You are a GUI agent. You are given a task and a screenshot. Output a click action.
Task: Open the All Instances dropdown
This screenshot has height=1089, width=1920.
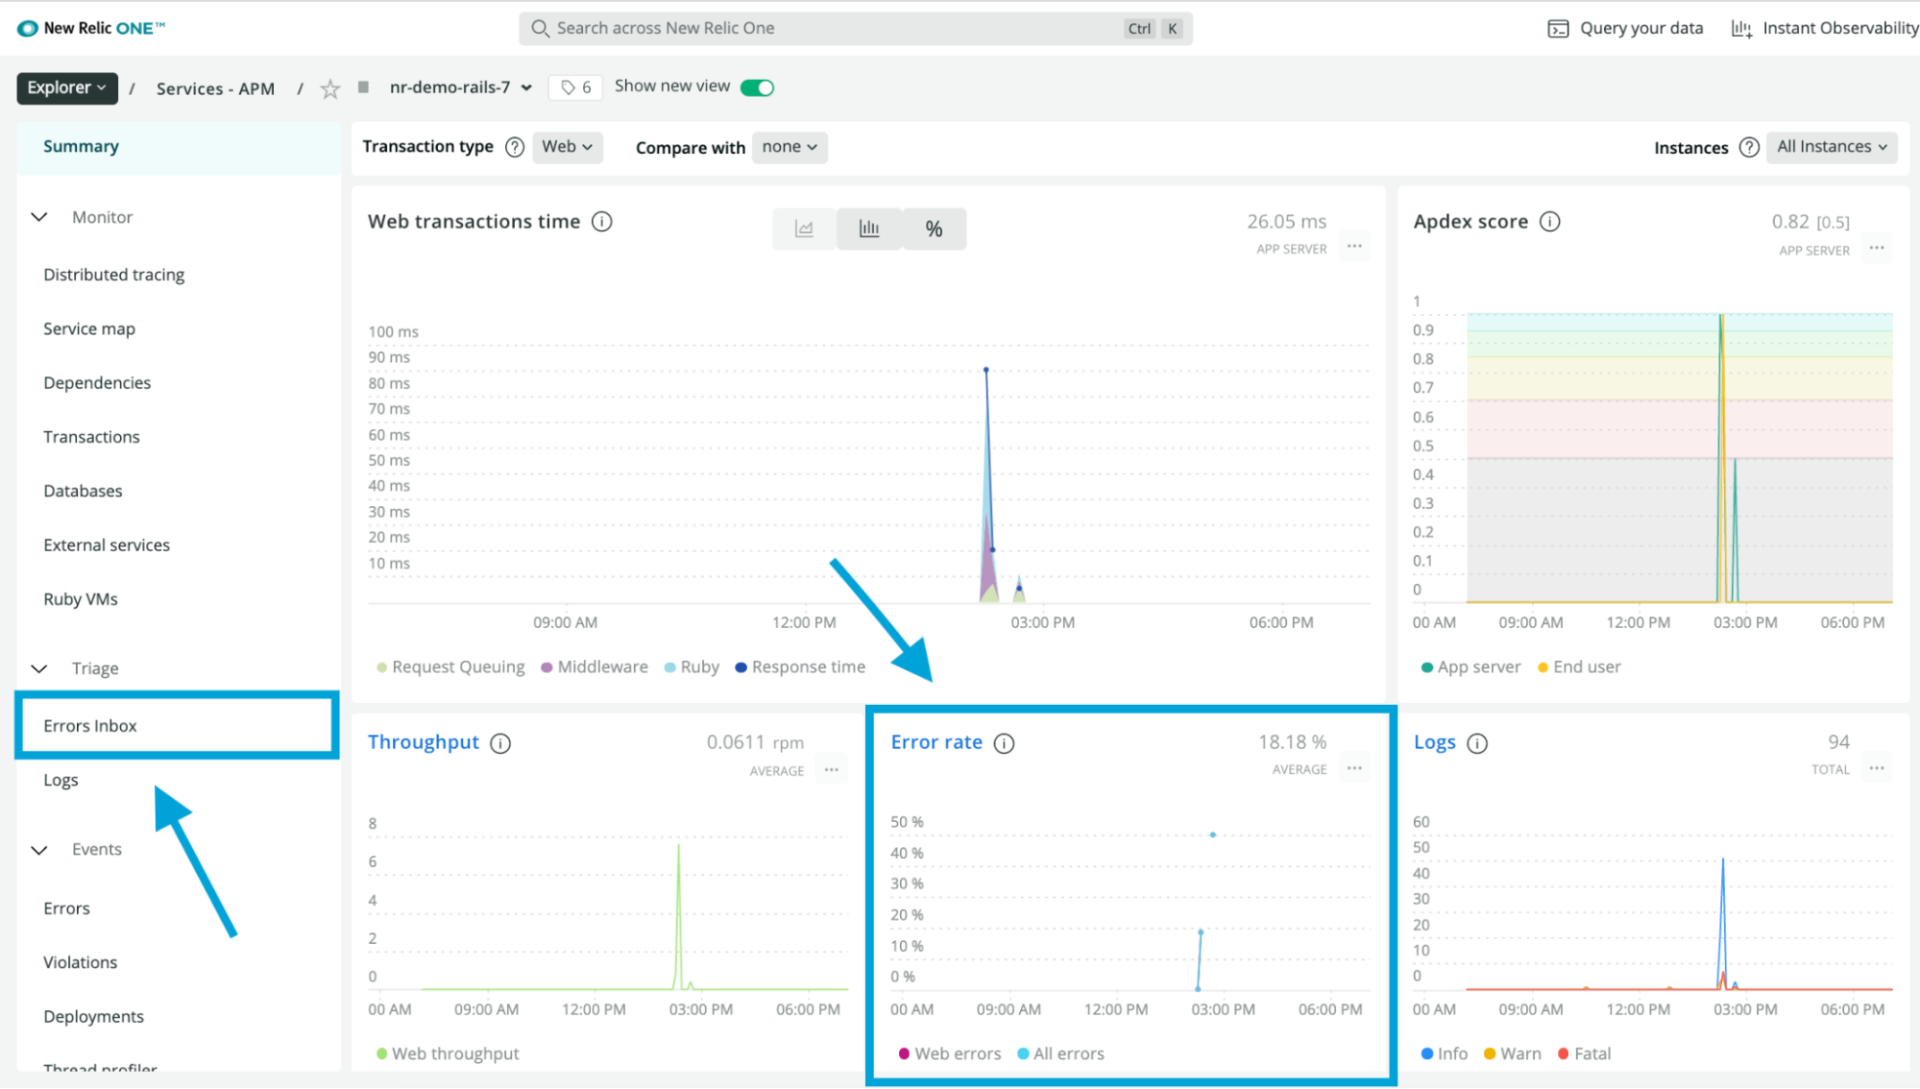(1831, 146)
